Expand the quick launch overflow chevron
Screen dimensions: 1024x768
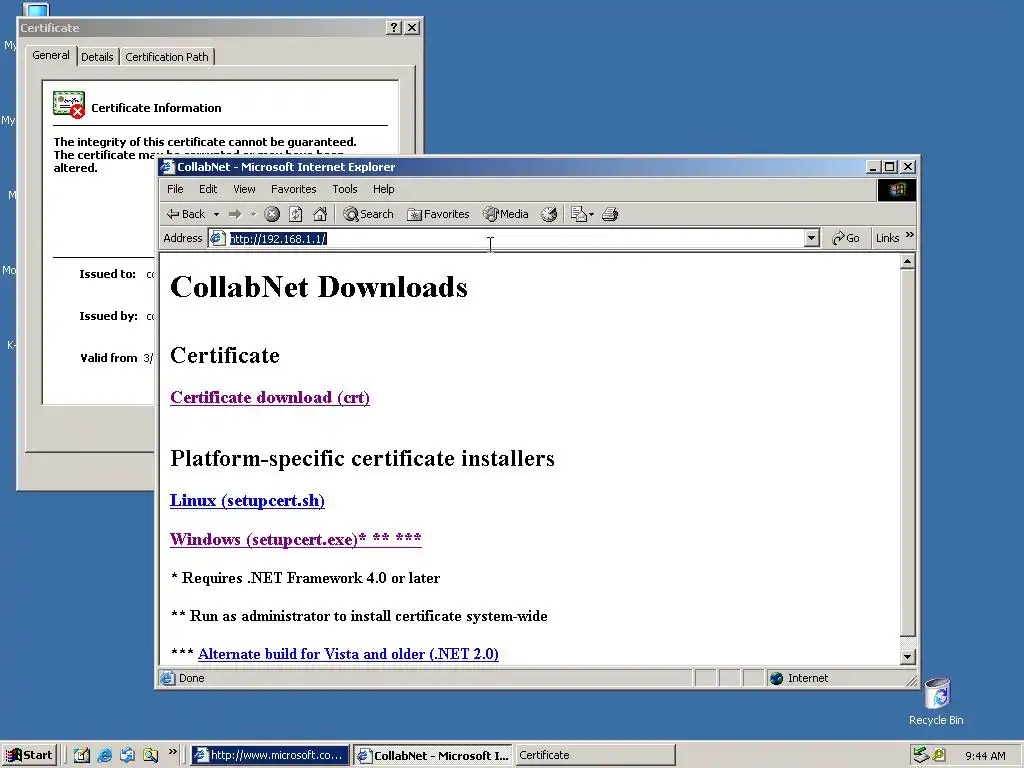click(172, 752)
